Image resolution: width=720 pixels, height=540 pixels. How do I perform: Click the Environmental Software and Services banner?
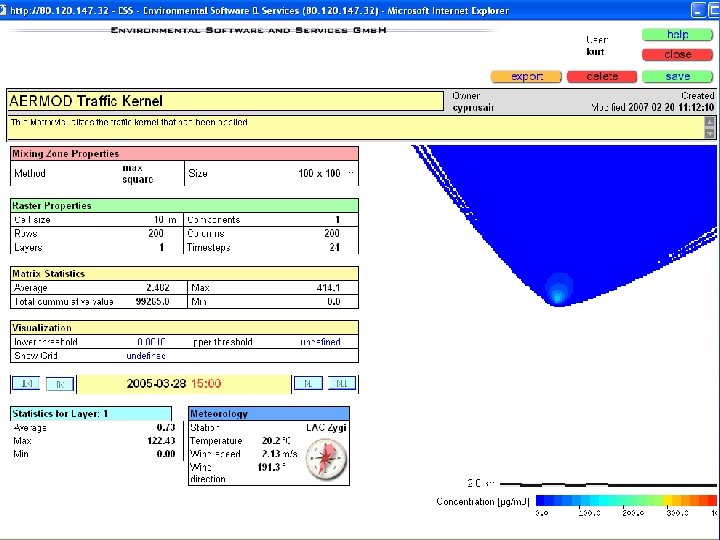click(x=248, y=30)
